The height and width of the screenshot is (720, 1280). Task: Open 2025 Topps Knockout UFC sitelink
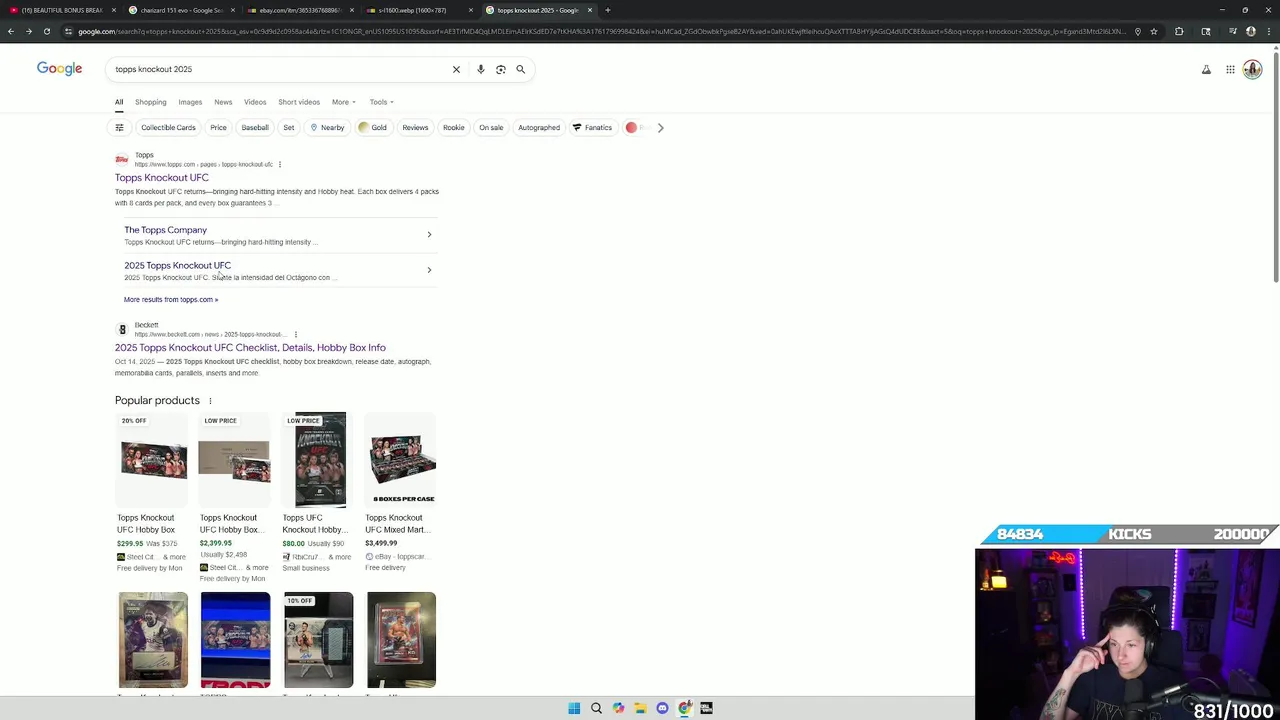(177, 265)
